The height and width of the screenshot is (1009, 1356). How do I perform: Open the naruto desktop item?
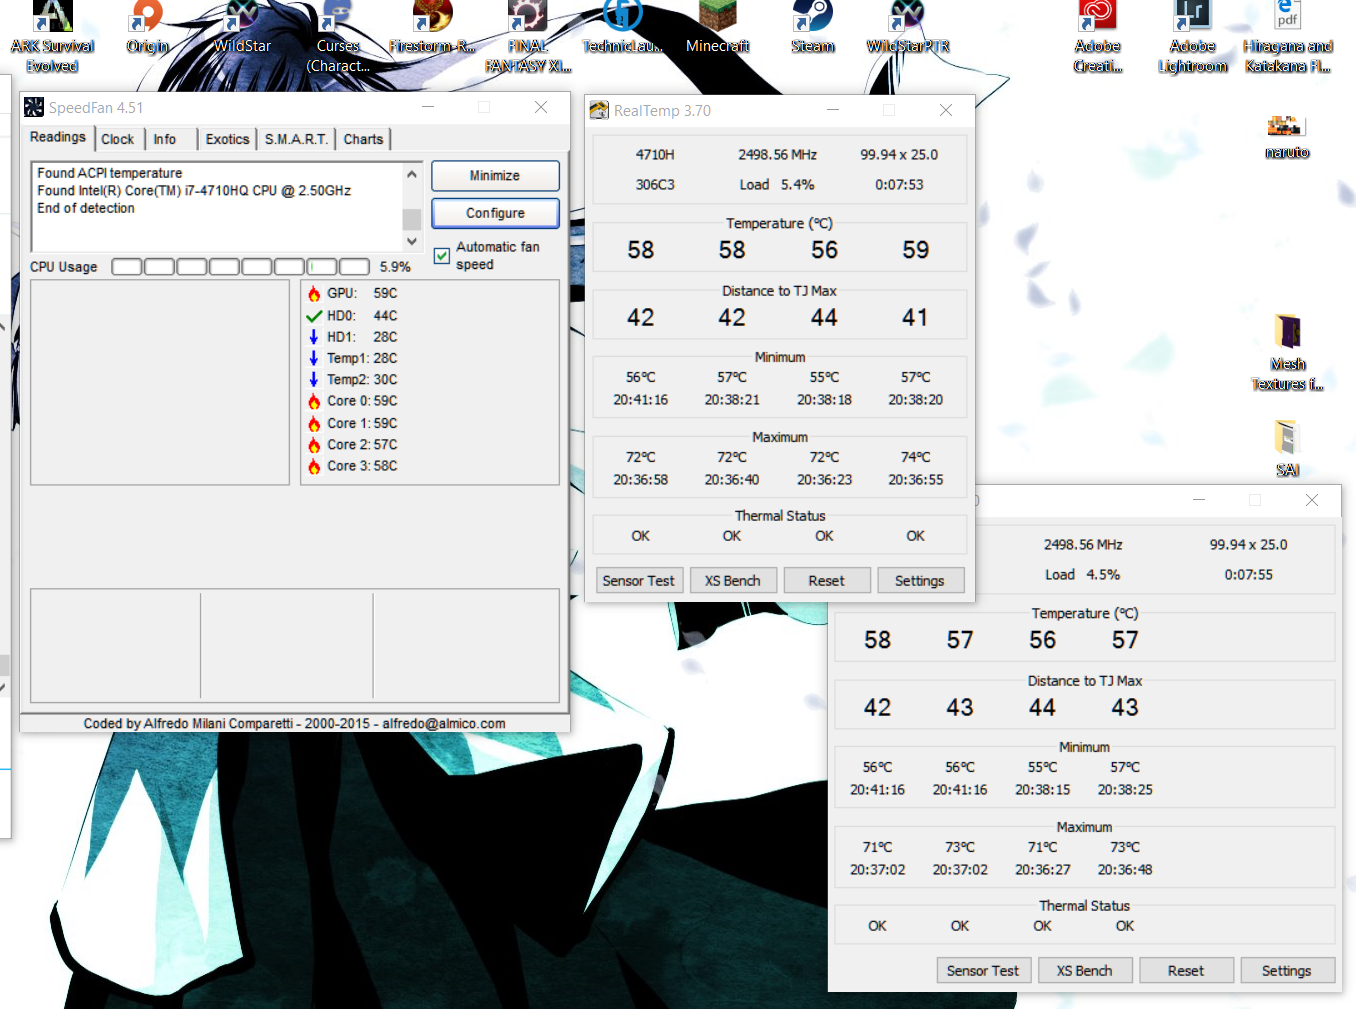pyautogui.click(x=1287, y=136)
